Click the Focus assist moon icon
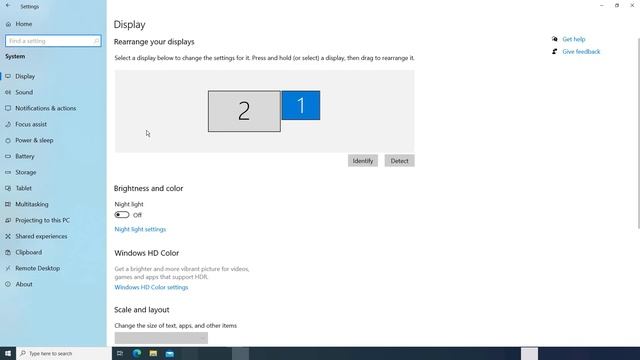The image size is (640, 360). [8, 124]
